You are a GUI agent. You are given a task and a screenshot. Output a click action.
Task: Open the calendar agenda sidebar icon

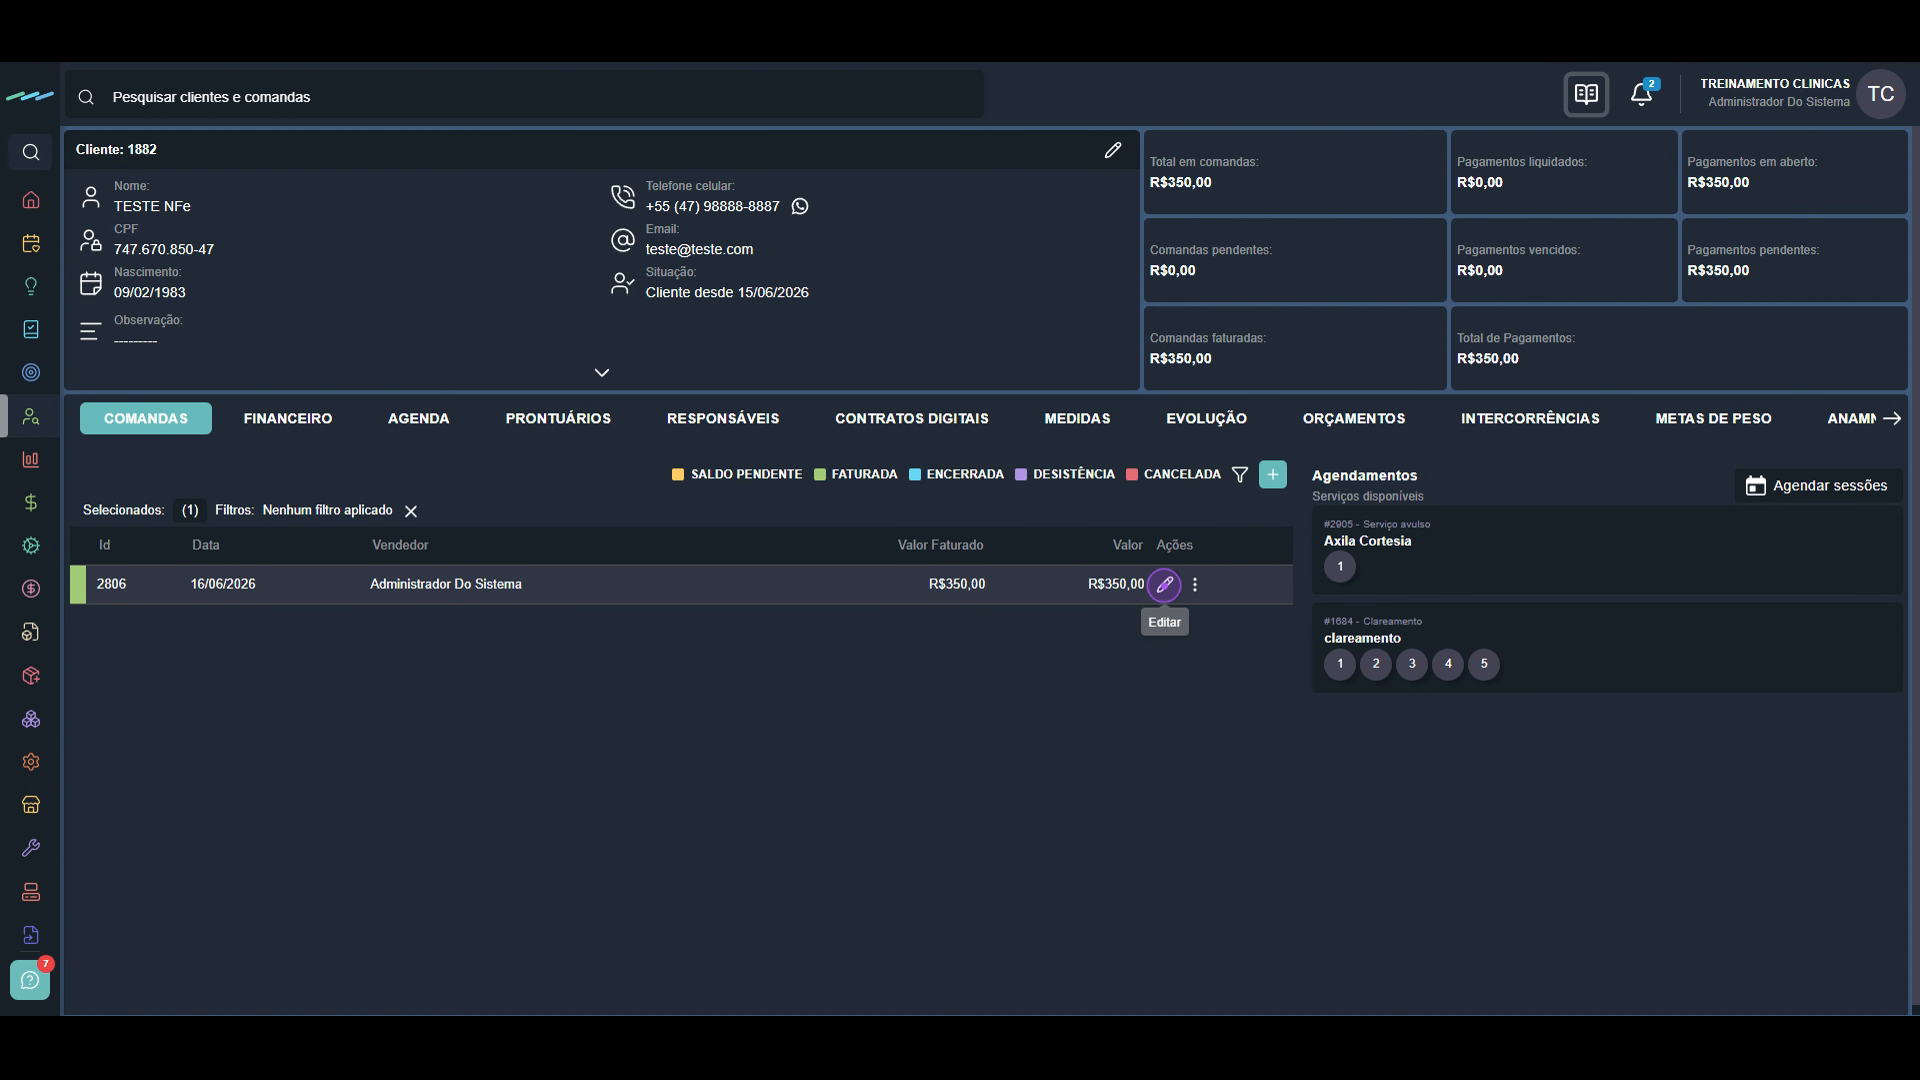click(31, 243)
